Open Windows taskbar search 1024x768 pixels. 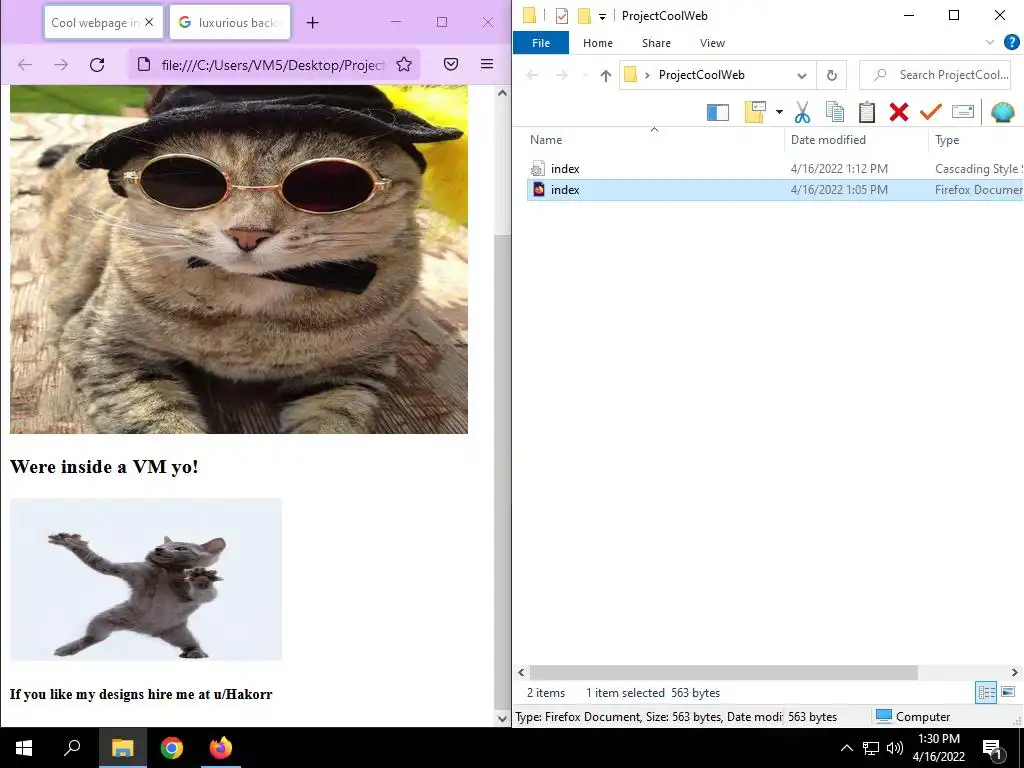click(72, 748)
